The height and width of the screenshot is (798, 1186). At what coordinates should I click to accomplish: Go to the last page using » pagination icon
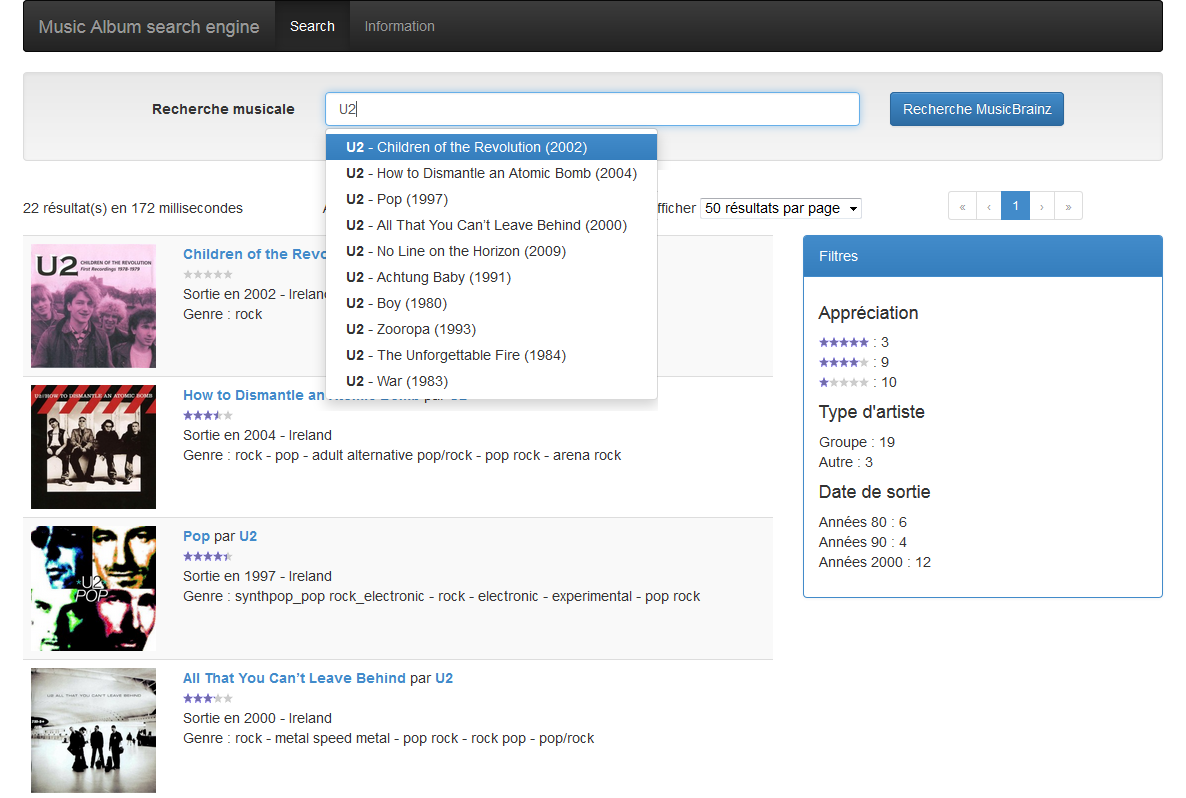tap(1068, 205)
